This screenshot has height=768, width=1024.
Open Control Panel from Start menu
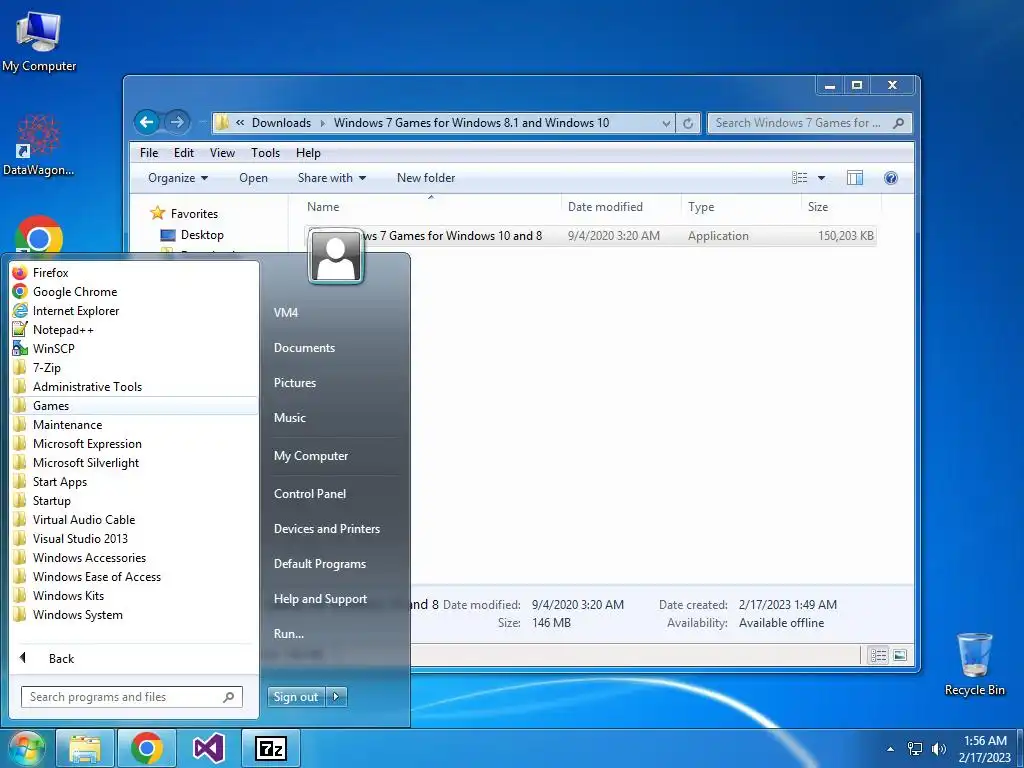pos(310,494)
